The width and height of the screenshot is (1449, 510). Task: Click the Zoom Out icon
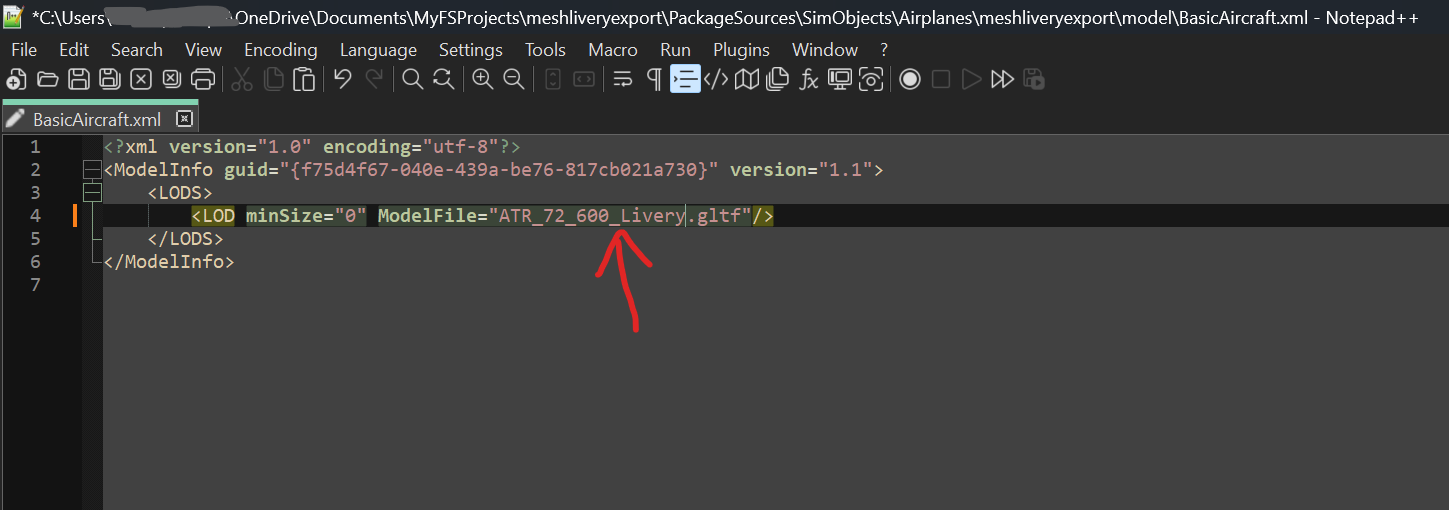514,80
